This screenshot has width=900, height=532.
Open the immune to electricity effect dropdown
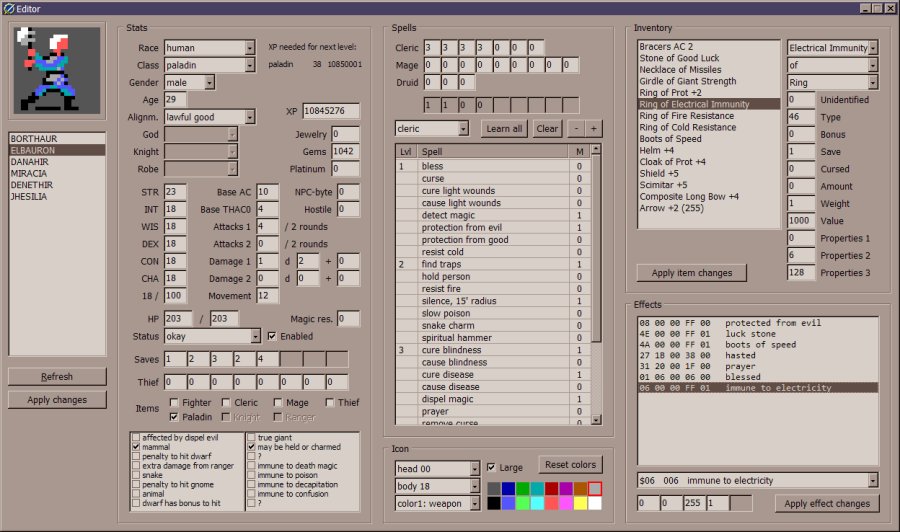[872, 480]
